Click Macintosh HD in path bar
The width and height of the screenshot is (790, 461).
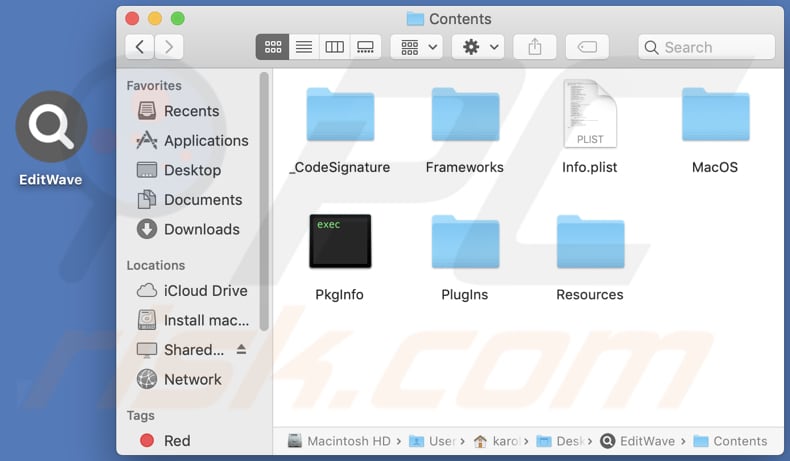(x=339, y=441)
